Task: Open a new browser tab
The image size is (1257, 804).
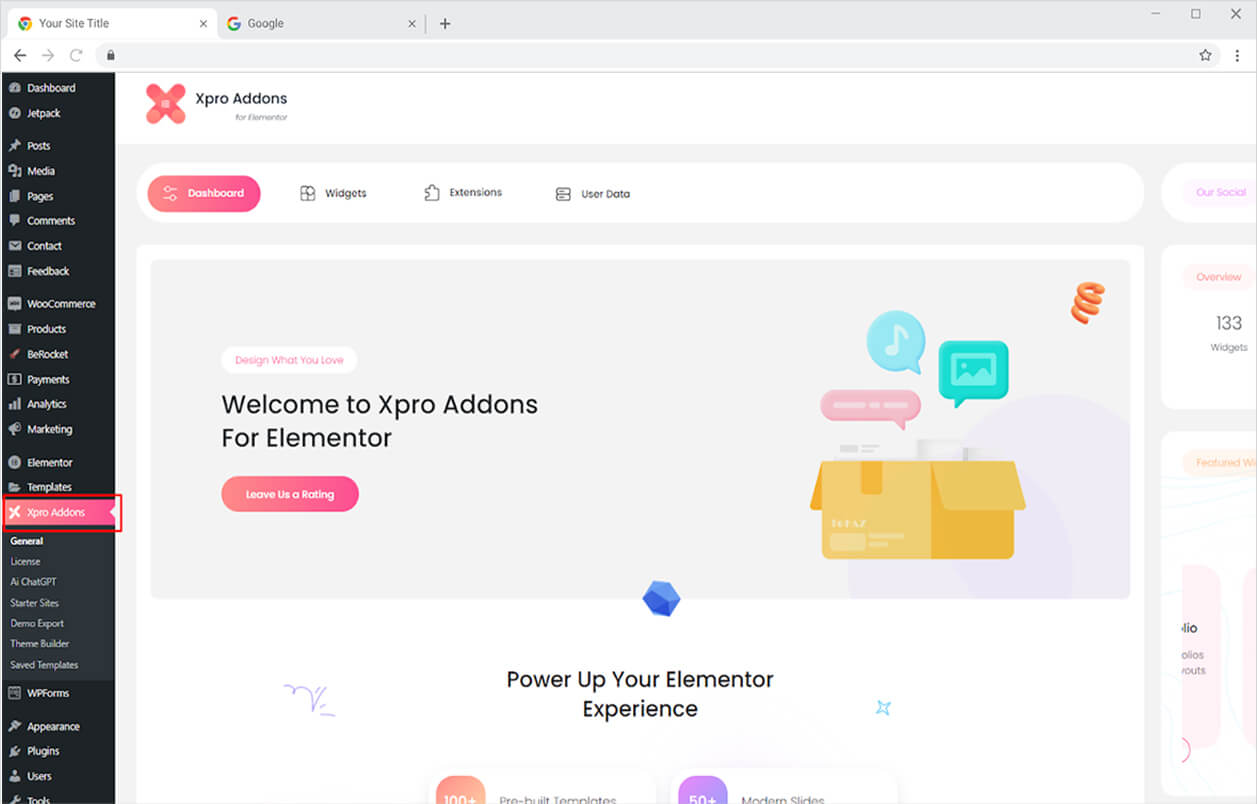Action: tap(445, 24)
